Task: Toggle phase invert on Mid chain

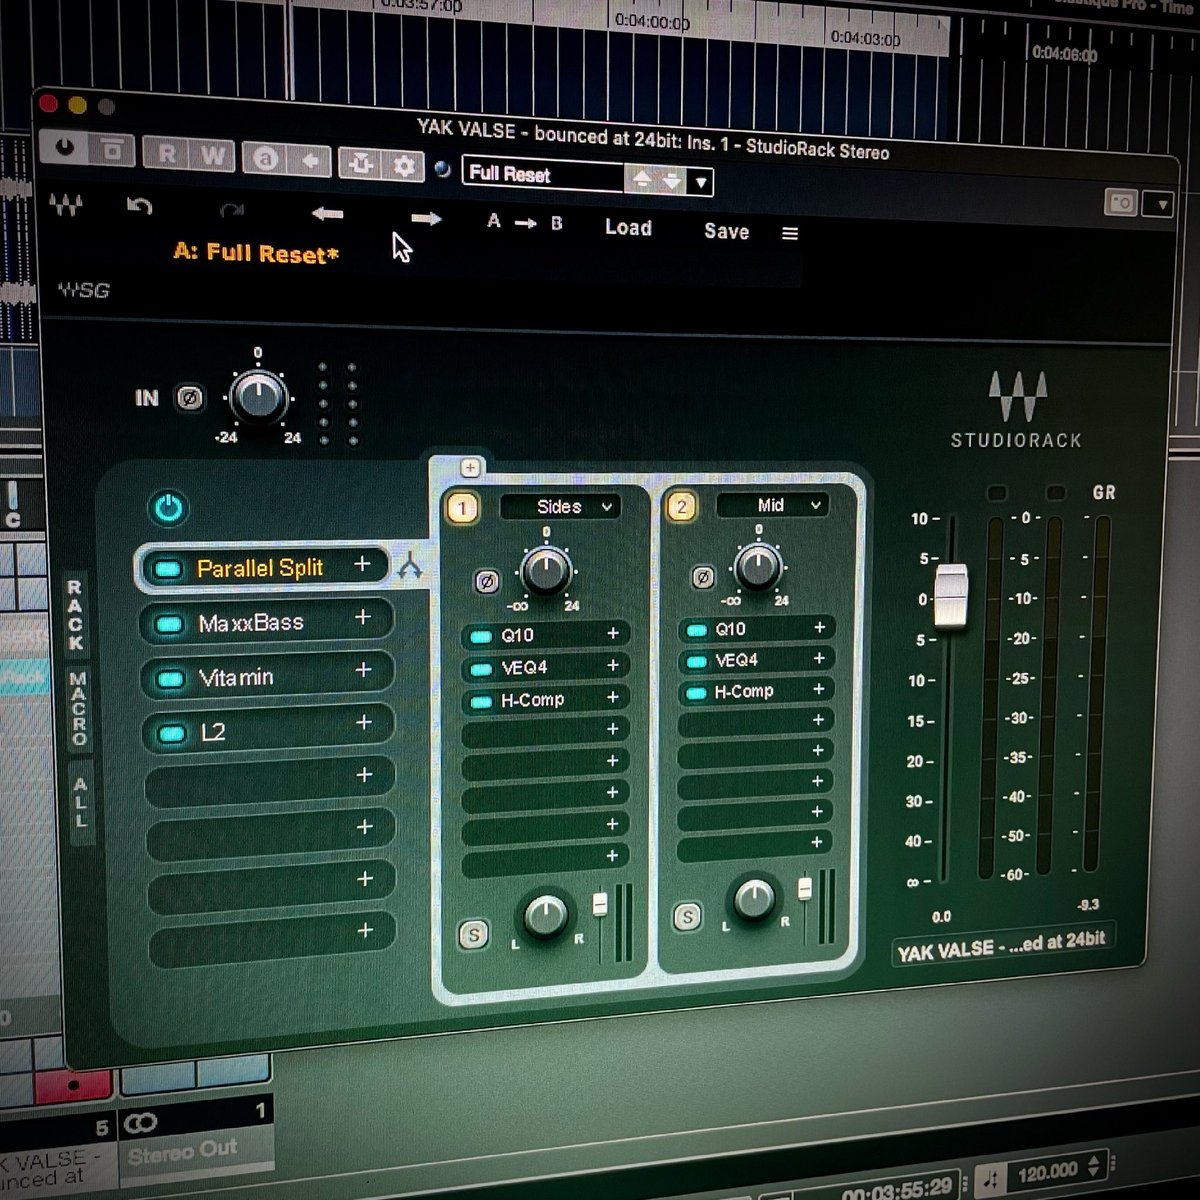Action: [x=703, y=577]
